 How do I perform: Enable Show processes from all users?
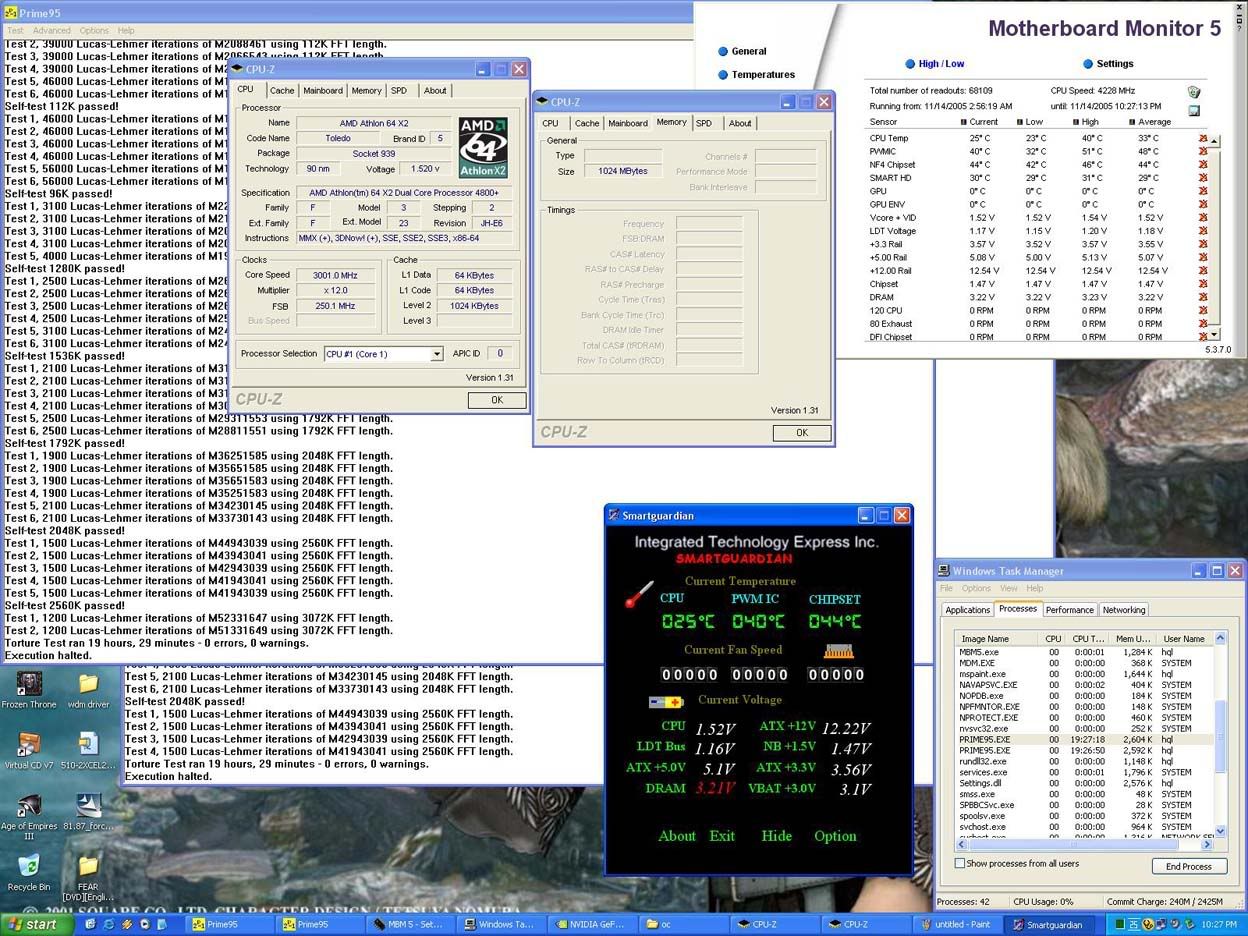coord(960,863)
